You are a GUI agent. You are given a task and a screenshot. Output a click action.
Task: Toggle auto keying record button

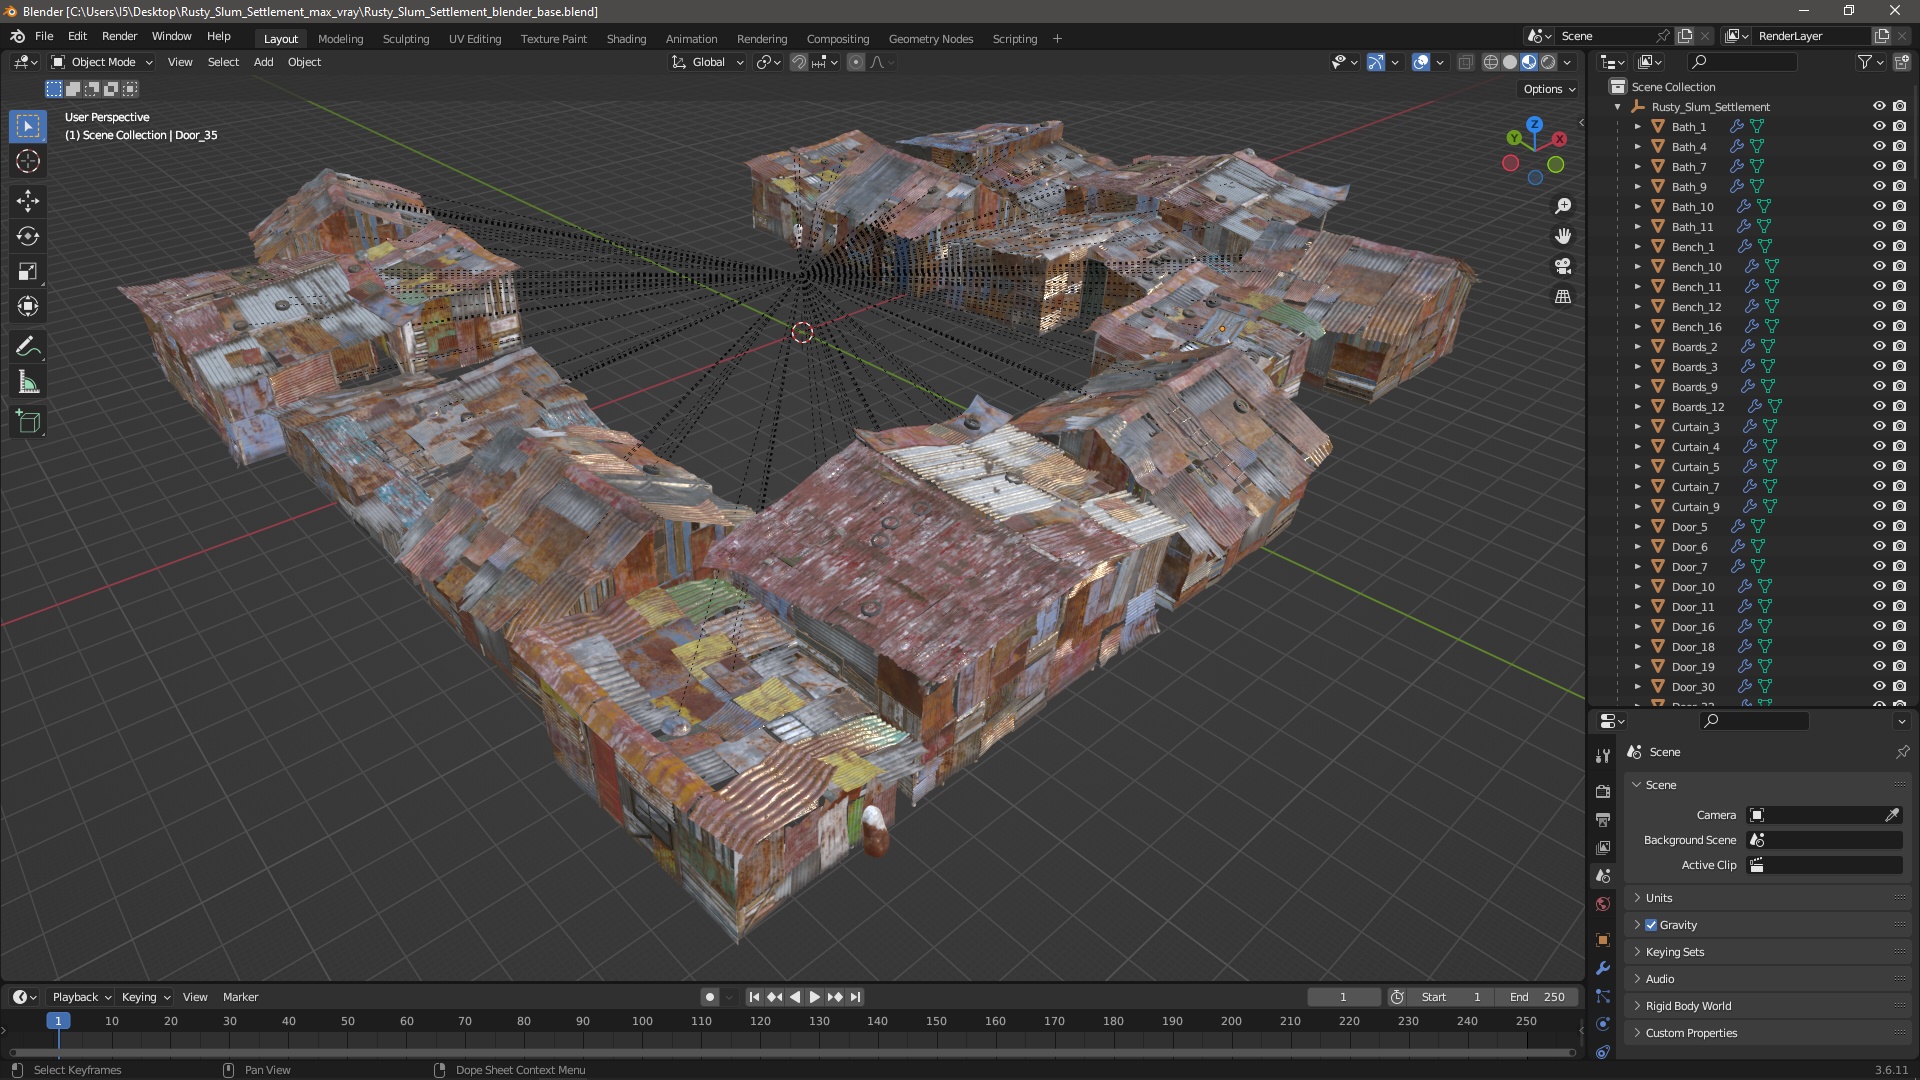[x=710, y=997]
